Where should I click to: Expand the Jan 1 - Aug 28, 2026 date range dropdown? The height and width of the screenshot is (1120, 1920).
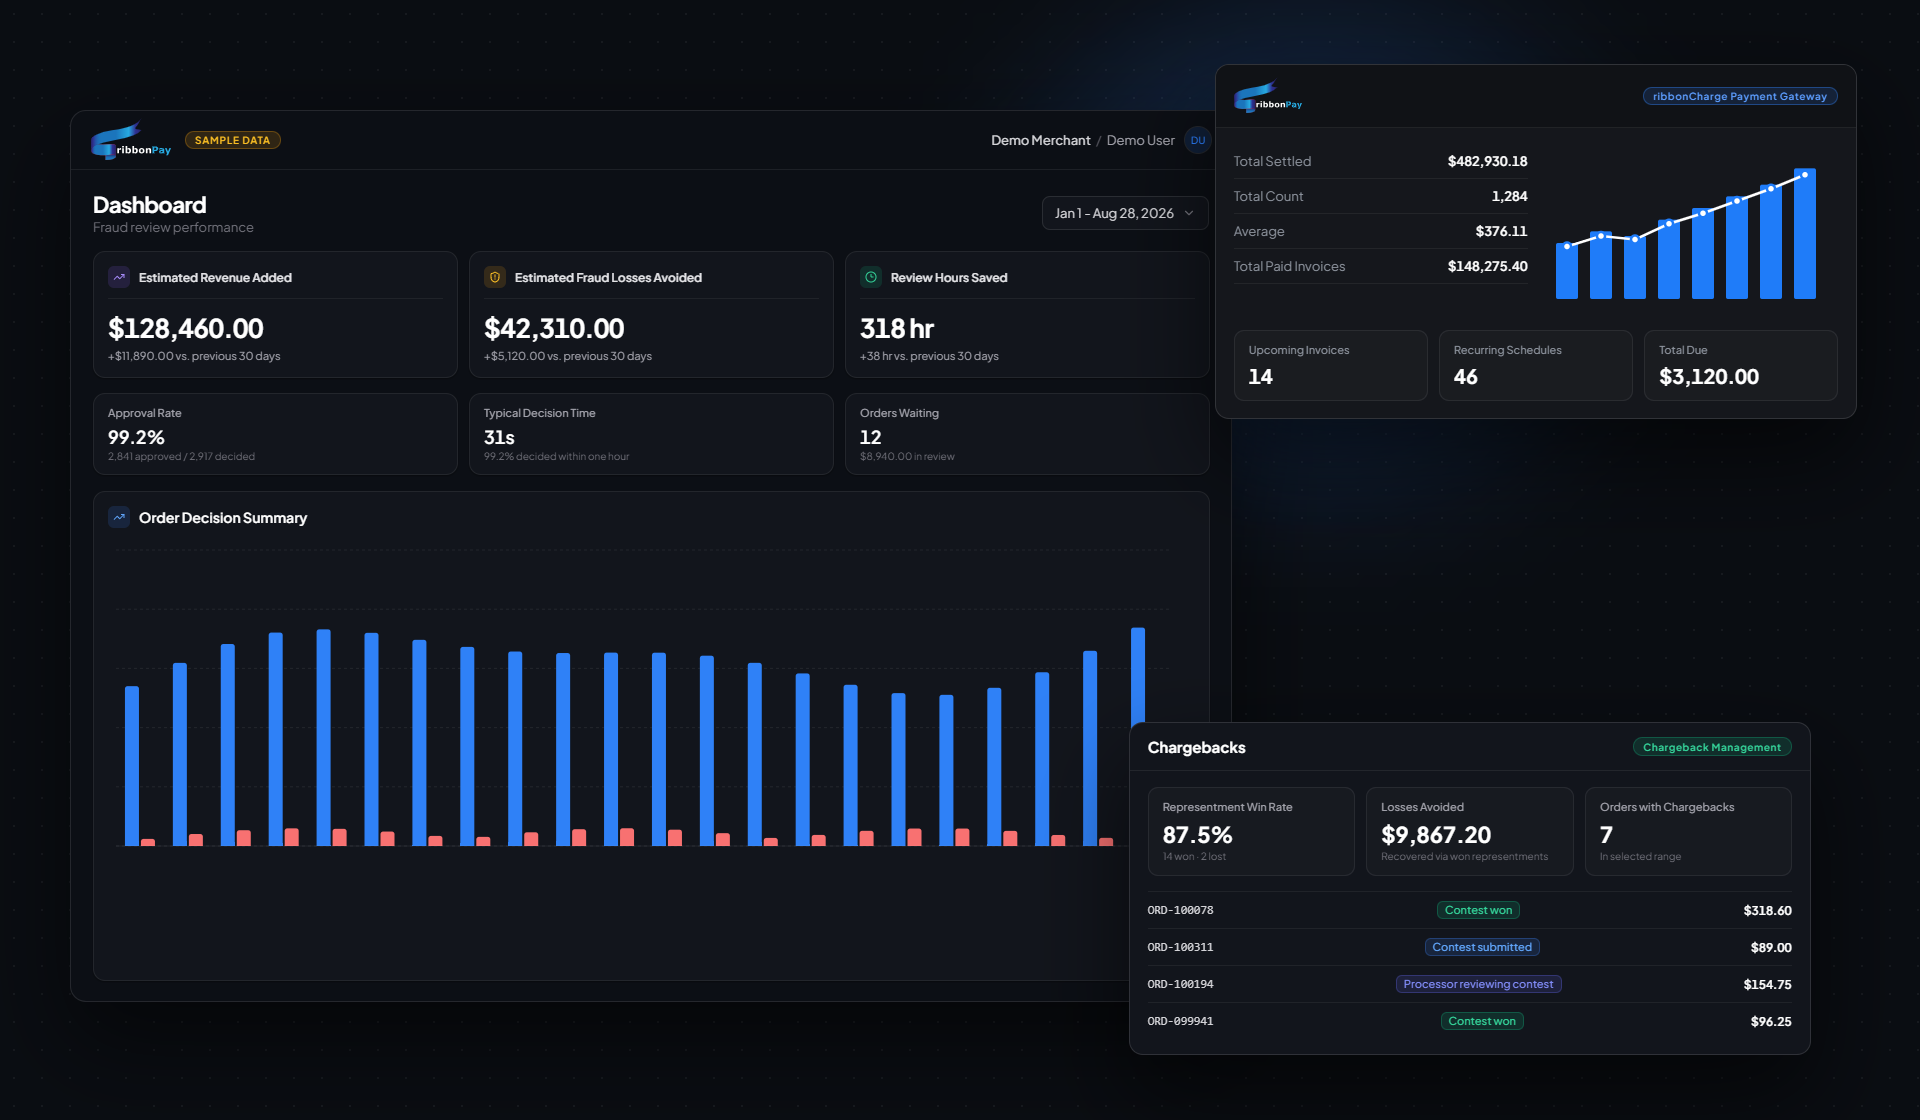[x=1125, y=213]
